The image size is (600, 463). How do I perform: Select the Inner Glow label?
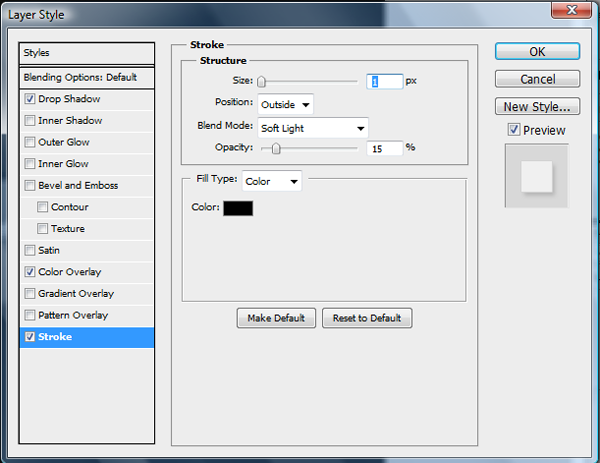coord(64,164)
